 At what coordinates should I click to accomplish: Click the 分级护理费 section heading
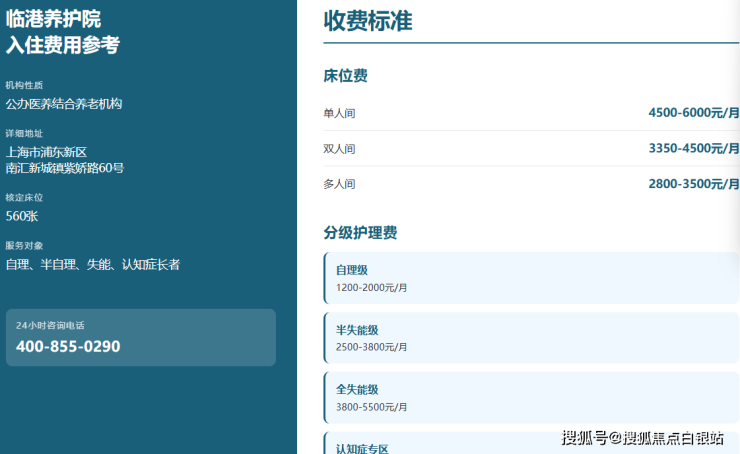click(x=360, y=233)
